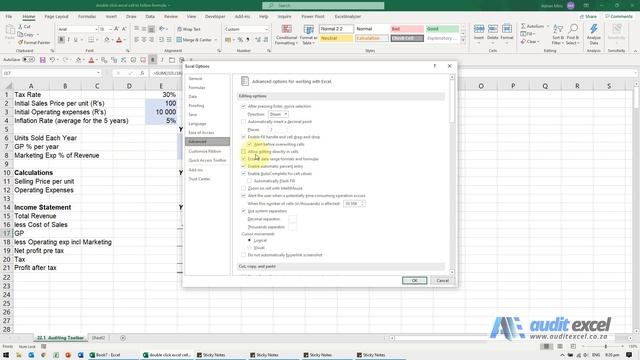The height and width of the screenshot is (360, 640).
Task: Expand the cell styles gallery arrow
Action: [x=463, y=40]
